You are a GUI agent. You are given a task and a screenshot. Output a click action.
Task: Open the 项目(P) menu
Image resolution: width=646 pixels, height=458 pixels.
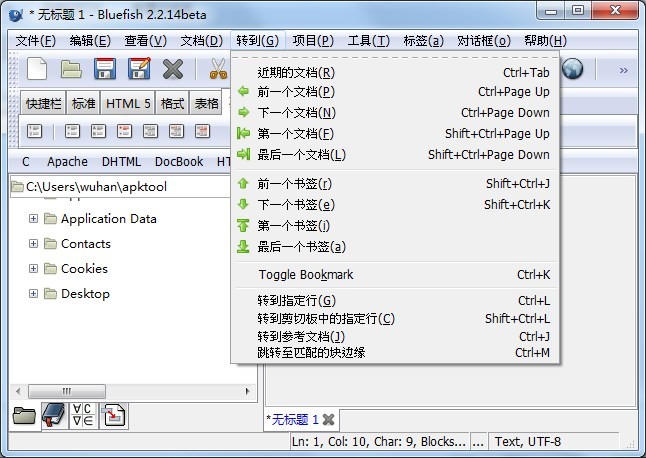pyautogui.click(x=313, y=41)
